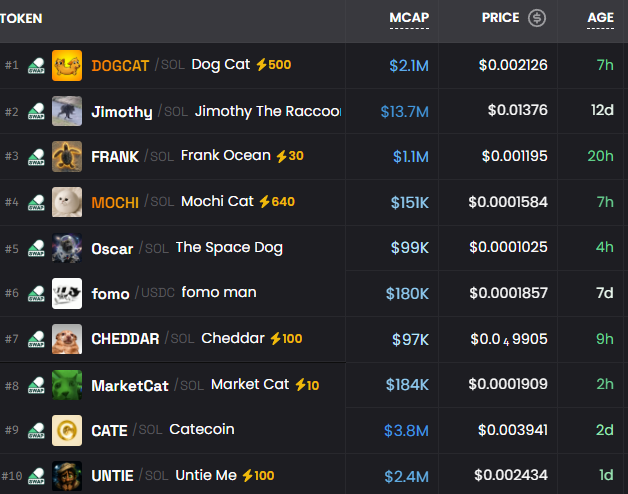Click the lightning boost 500 badge on DOGCAT

274,65
